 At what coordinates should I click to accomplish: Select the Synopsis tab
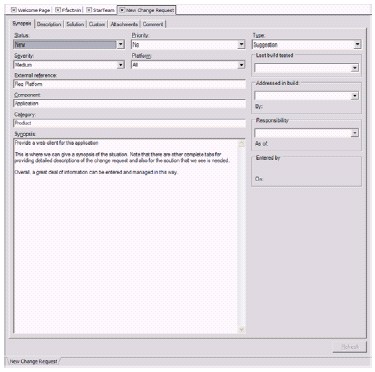click(22, 23)
